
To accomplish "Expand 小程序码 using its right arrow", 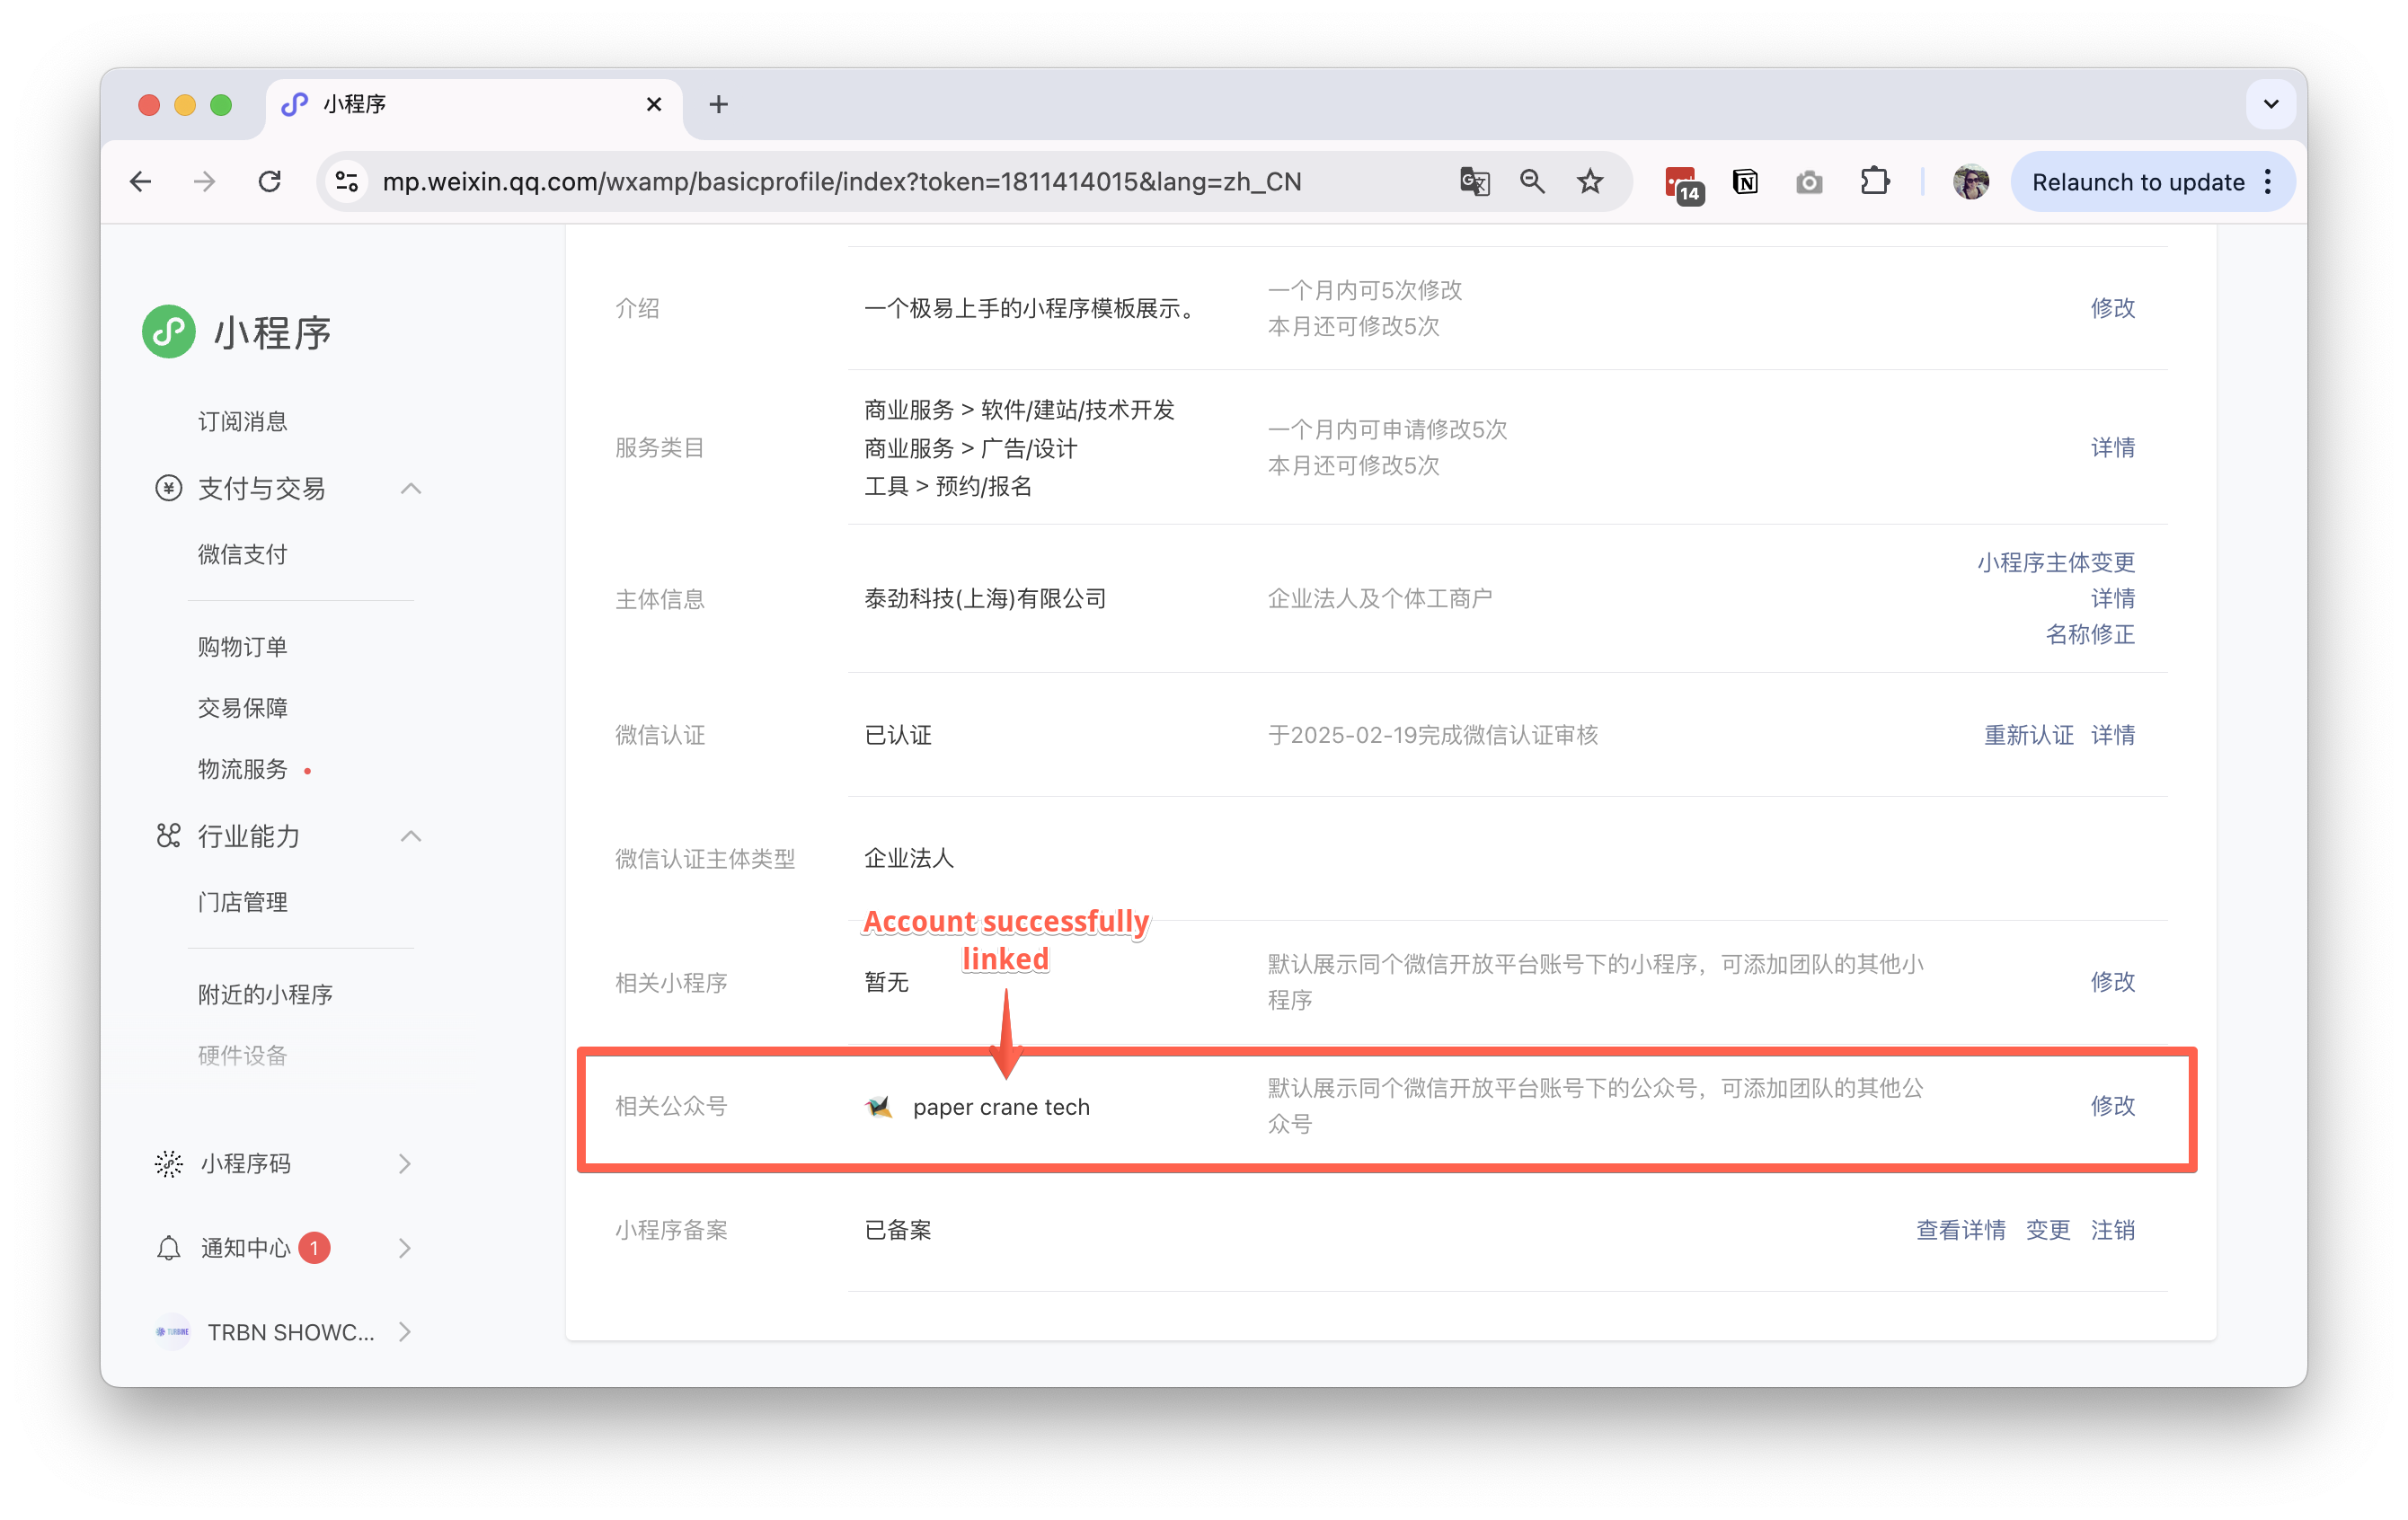I will pyautogui.click(x=404, y=1163).
